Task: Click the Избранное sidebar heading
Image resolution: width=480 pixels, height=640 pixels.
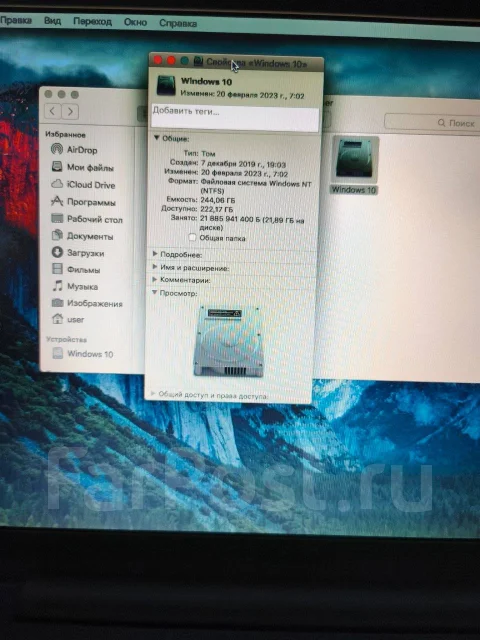Action: pyautogui.click(x=65, y=134)
